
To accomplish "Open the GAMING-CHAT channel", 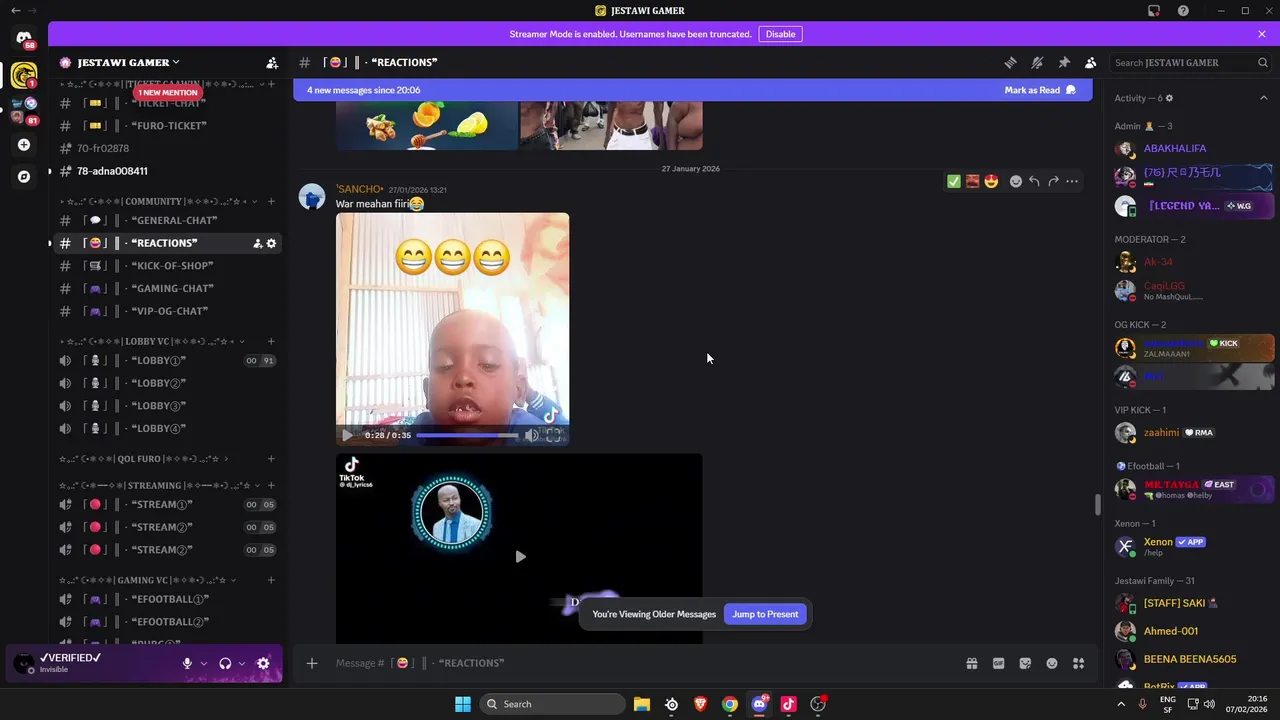I will (166, 289).
